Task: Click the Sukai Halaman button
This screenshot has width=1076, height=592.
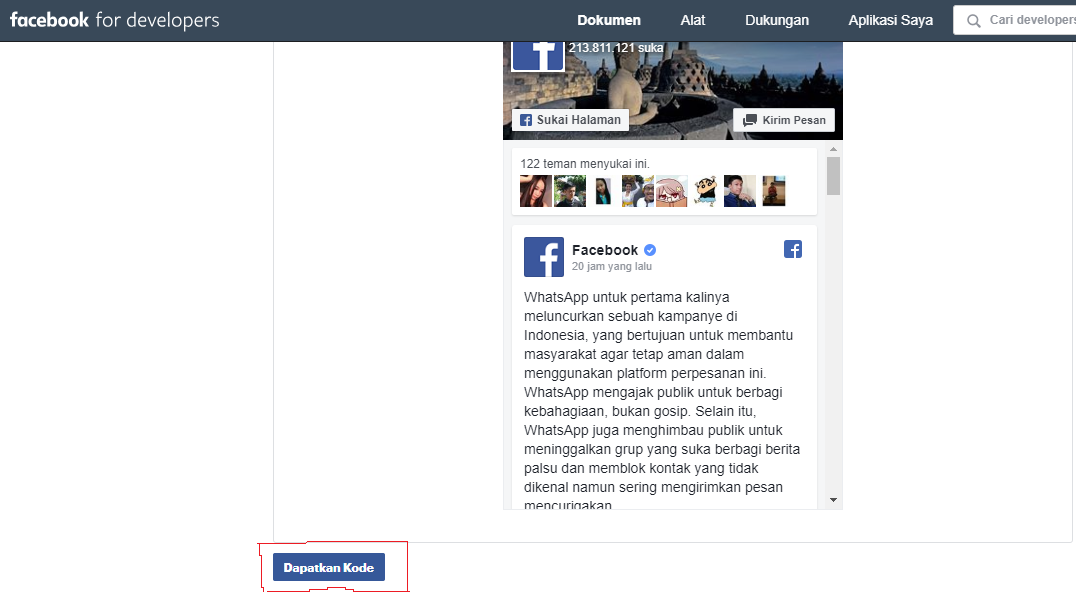Action: 570,119
